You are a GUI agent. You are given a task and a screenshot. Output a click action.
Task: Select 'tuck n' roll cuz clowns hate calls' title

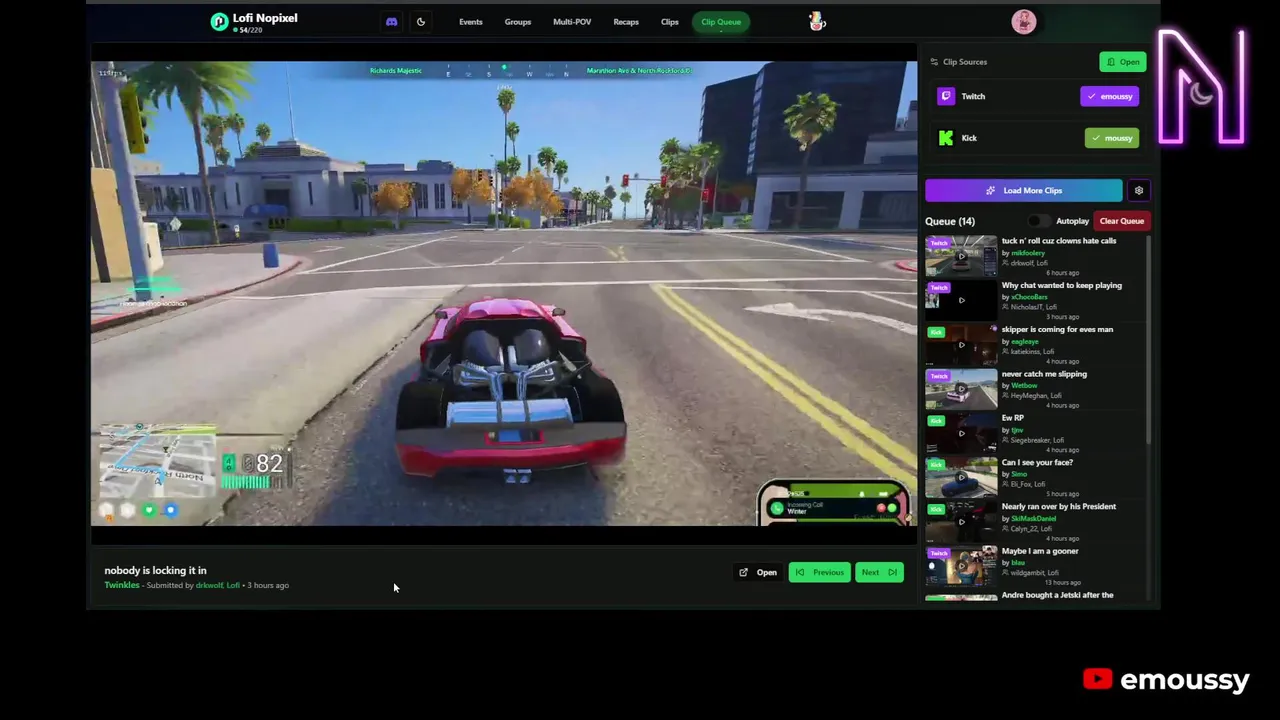1059,241
